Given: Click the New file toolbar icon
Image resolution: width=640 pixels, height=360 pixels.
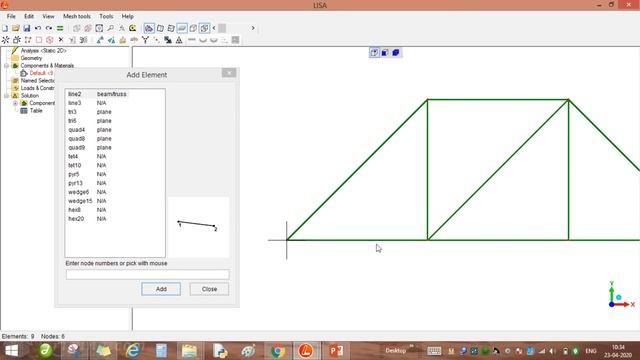Looking at the screenshot, I should click(x=5, y=28).
